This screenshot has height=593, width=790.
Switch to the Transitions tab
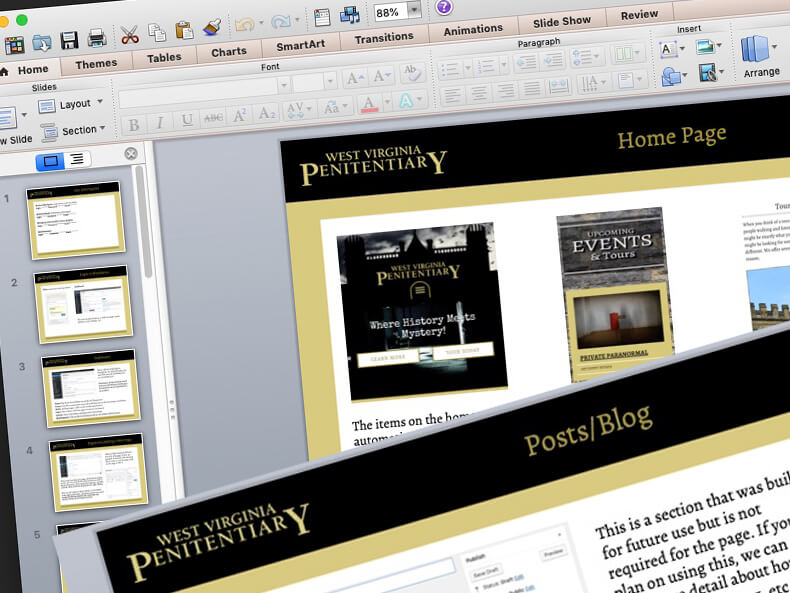point(384,37)
